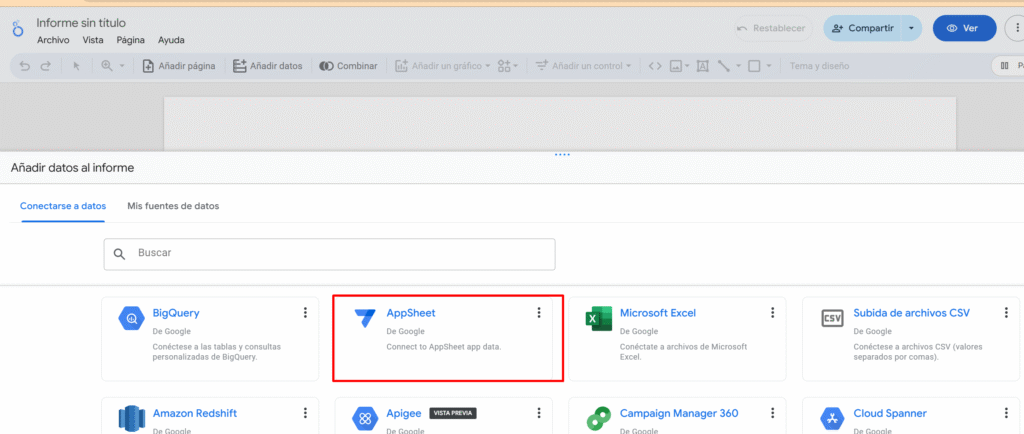This screenshot has width=1024, height=434.
Task: Click the search magnifier icon
Action: tap(120, 254)
